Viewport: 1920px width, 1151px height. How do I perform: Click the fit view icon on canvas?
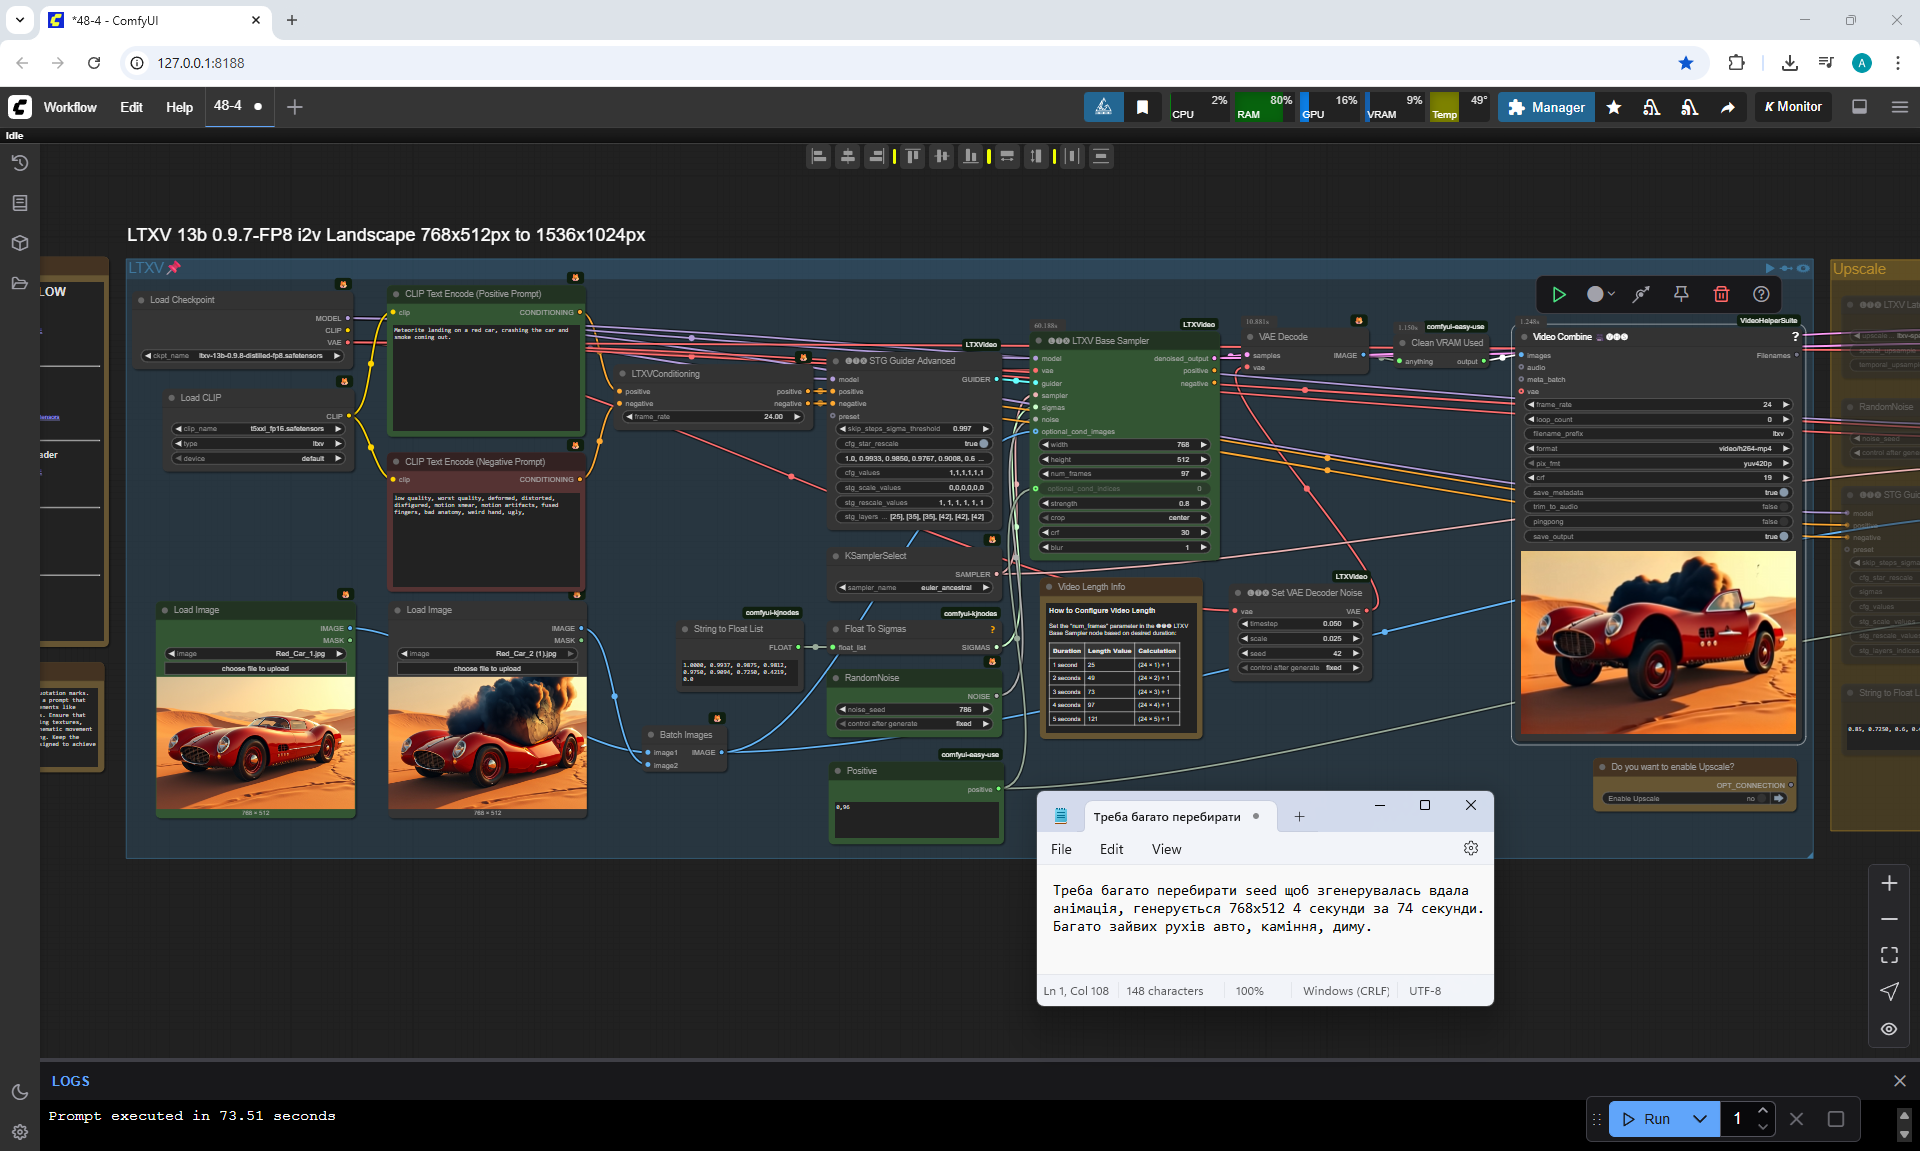(x=1889, y=955)
